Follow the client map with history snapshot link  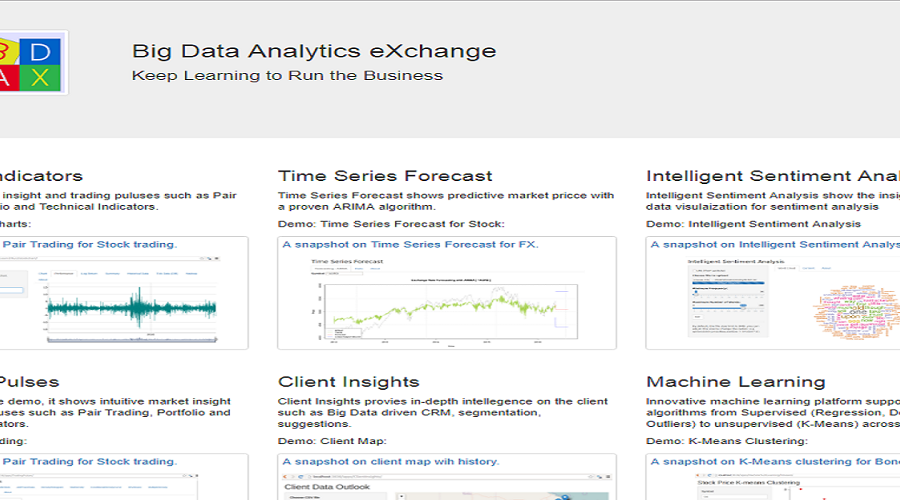click(x=390, y=462)
